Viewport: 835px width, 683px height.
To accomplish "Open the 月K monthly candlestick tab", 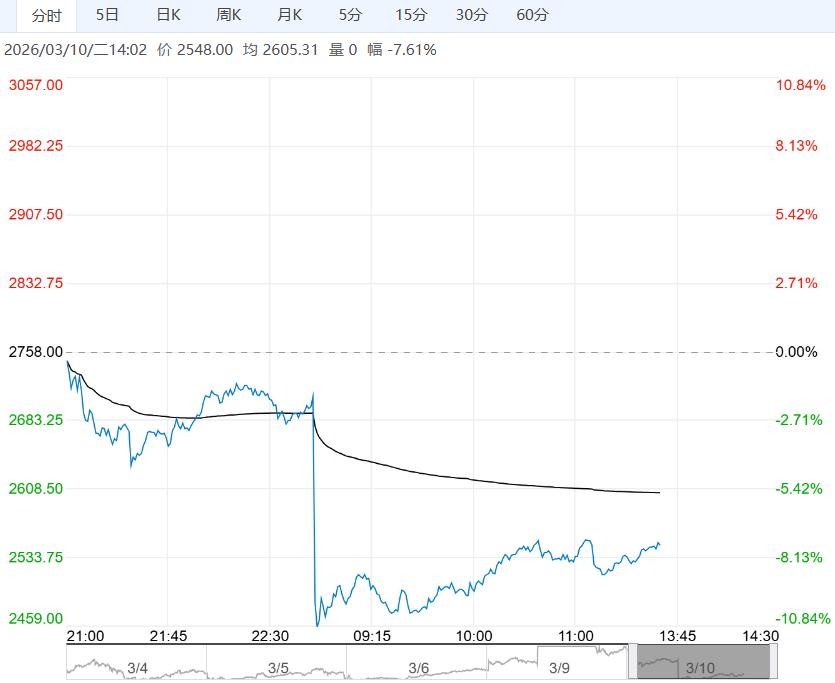I will tap(290, 15).
